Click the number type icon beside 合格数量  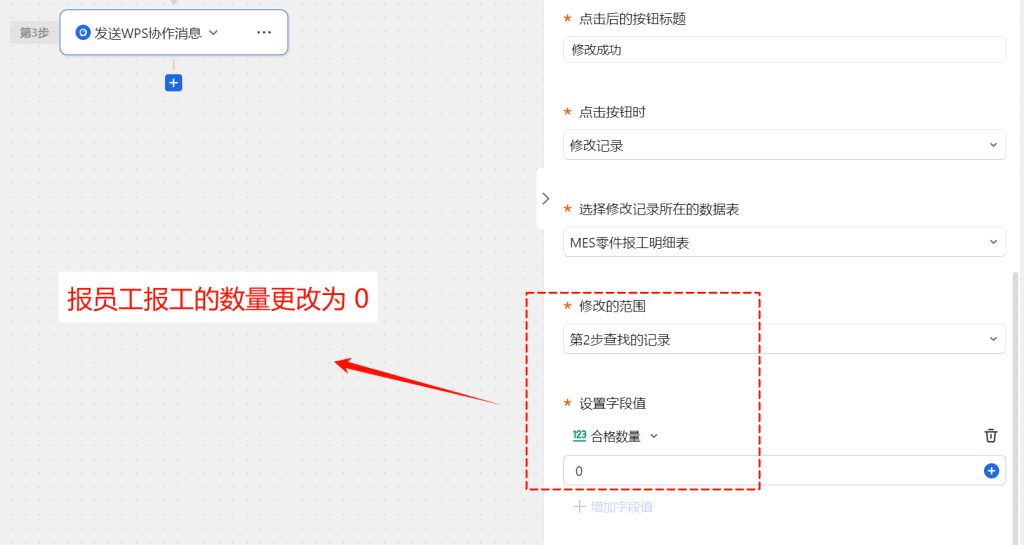coord(579,436)
